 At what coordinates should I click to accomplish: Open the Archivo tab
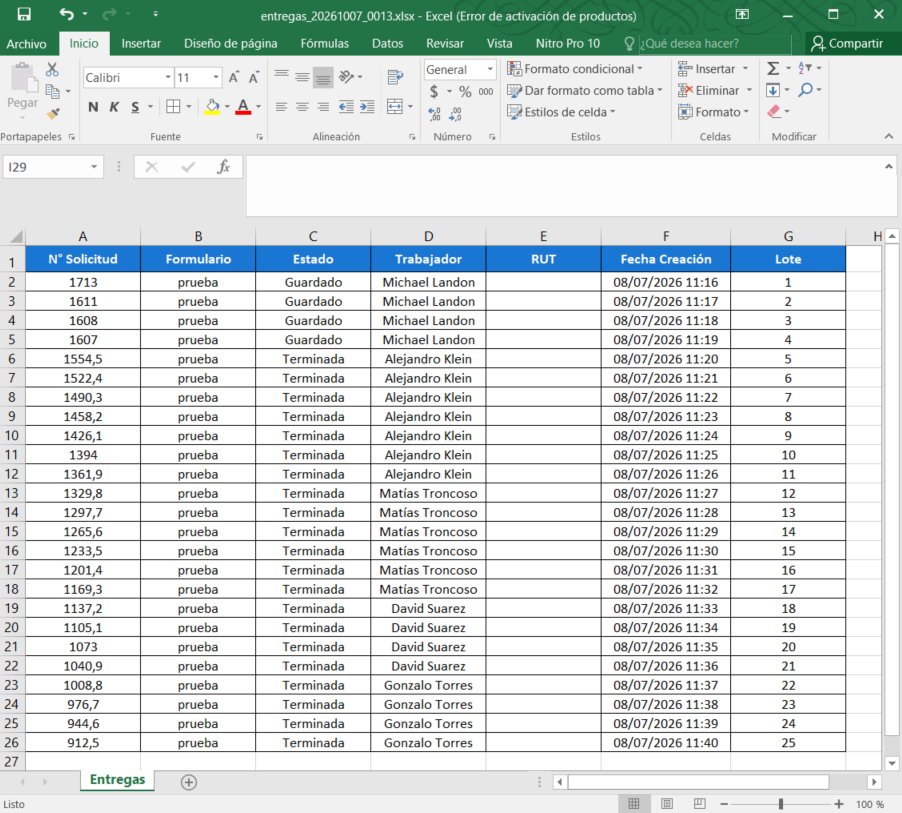[x=26, y=44]
